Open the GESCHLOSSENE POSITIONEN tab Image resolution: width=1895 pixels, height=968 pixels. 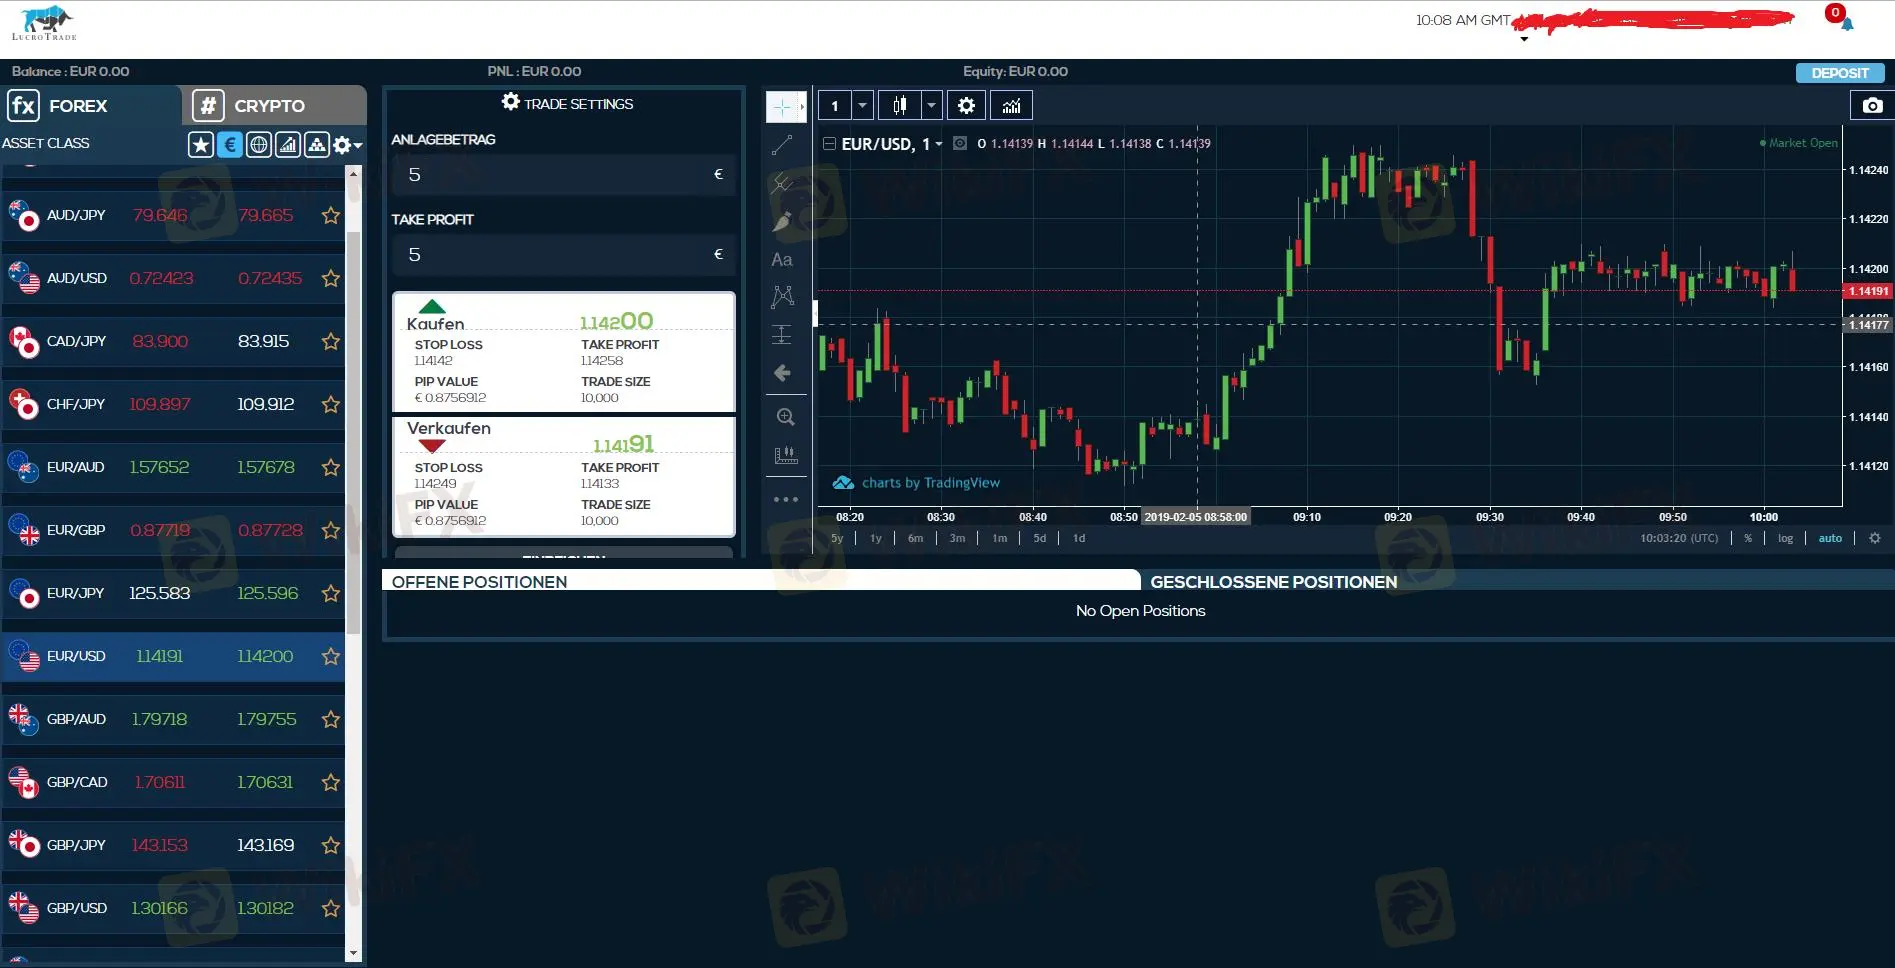pyautogui.click(x=1273, y=581)
